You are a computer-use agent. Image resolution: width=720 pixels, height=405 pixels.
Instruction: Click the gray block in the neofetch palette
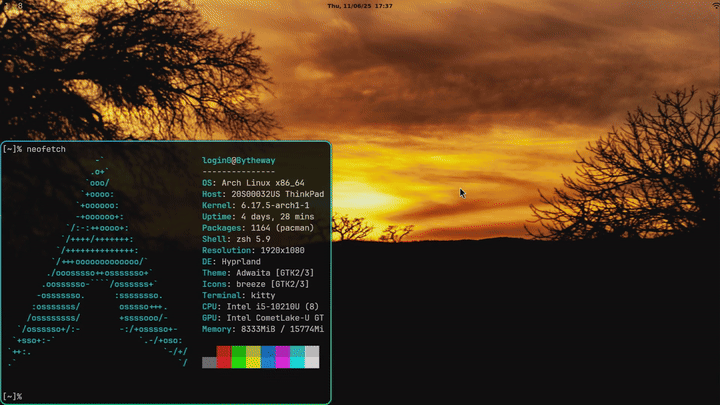tap(209, 363)
